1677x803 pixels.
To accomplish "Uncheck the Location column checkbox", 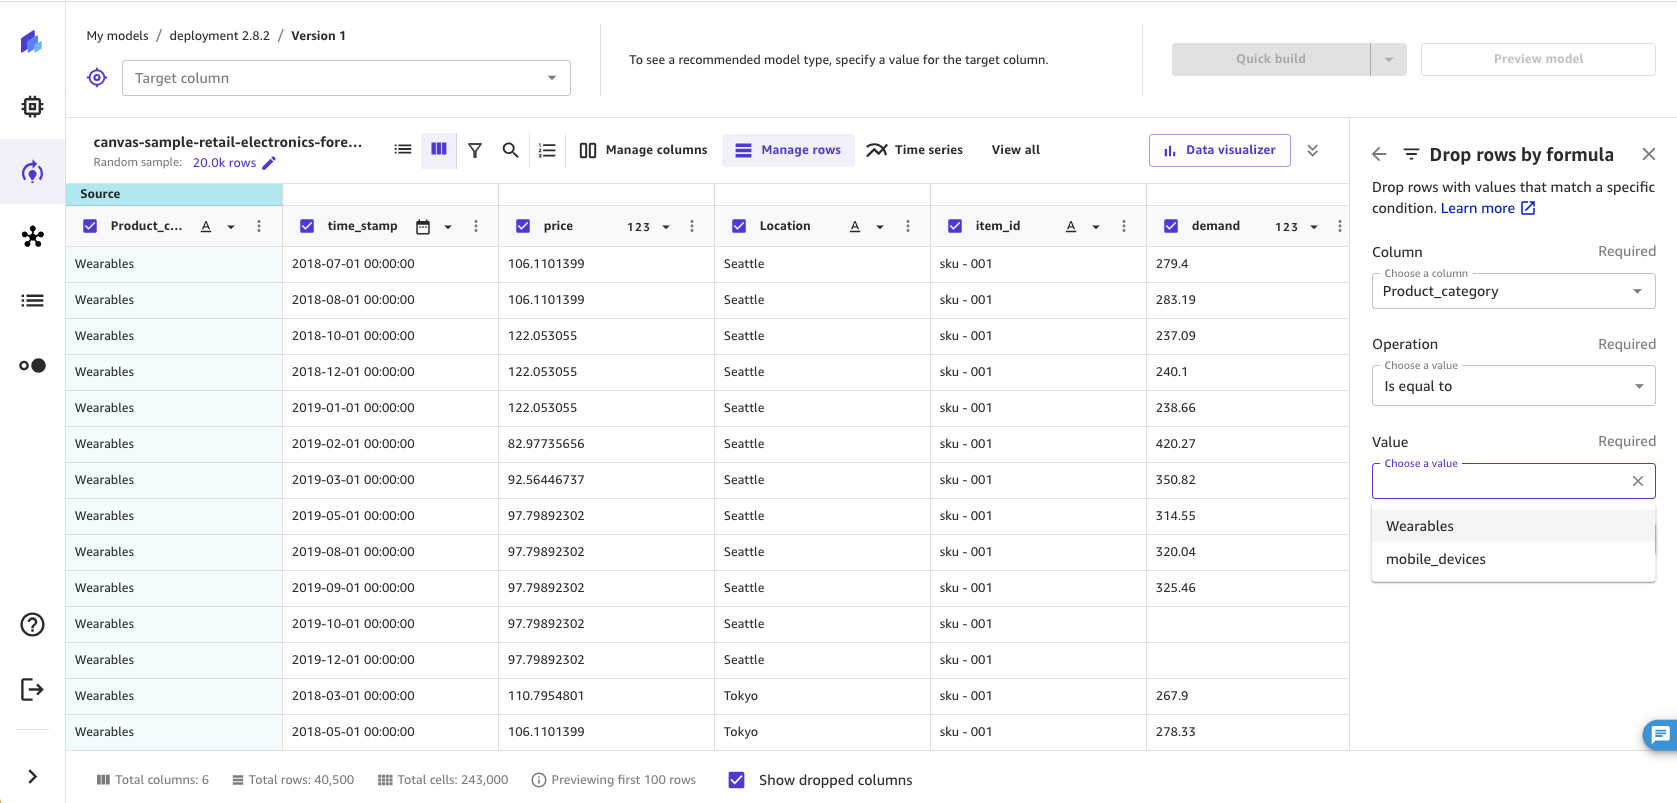I will pos(739,226).
